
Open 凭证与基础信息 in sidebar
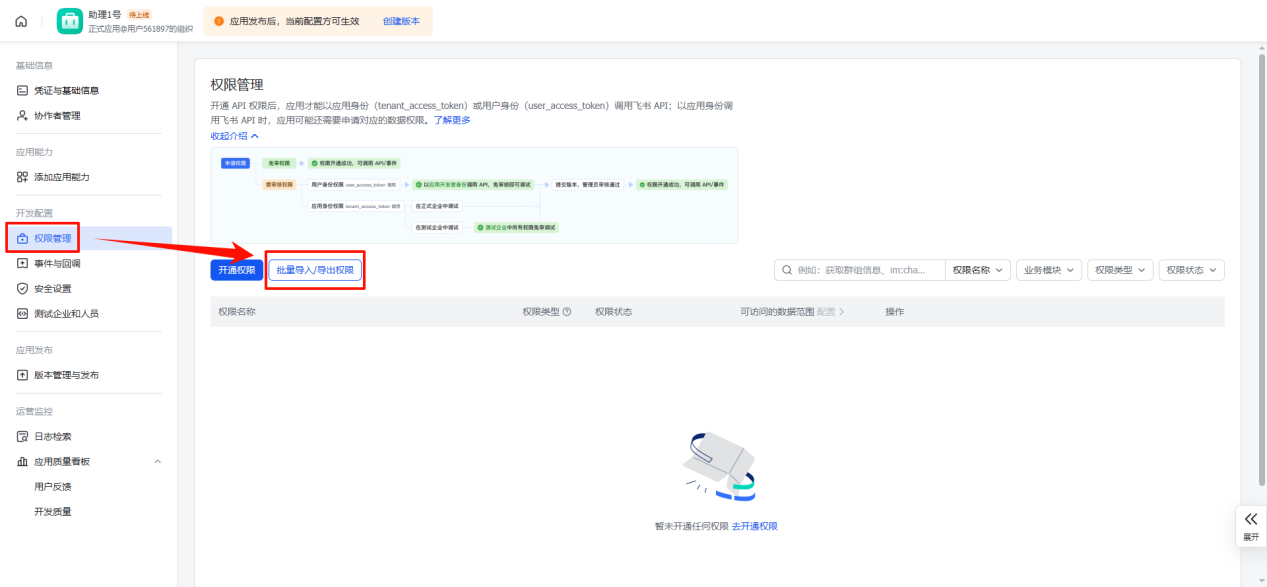pos(66,91)
